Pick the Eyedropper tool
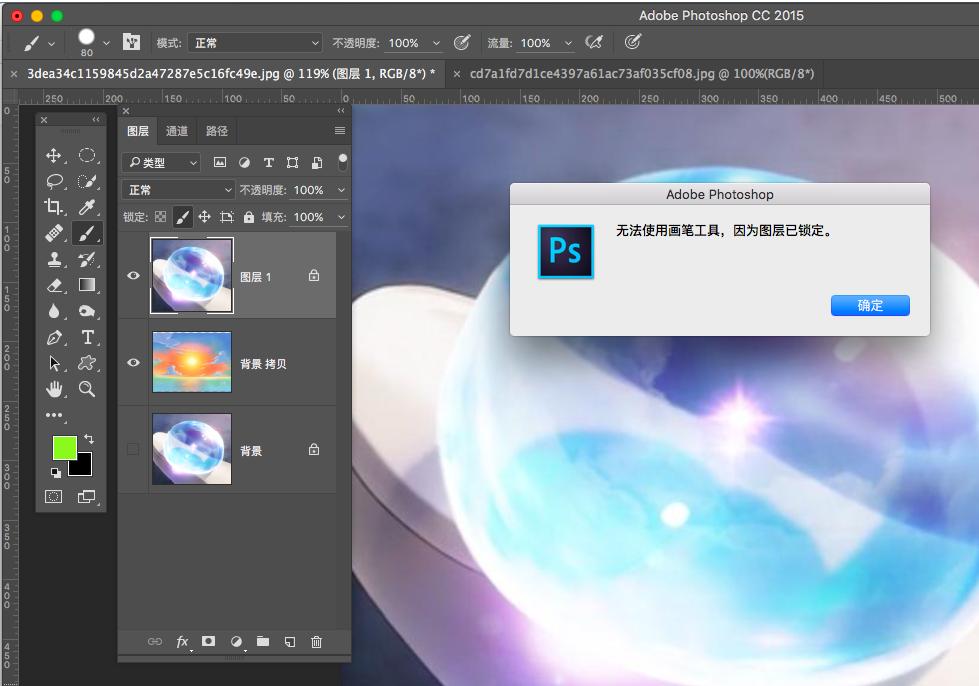The image size is (979, 686). tap(87, 207)
